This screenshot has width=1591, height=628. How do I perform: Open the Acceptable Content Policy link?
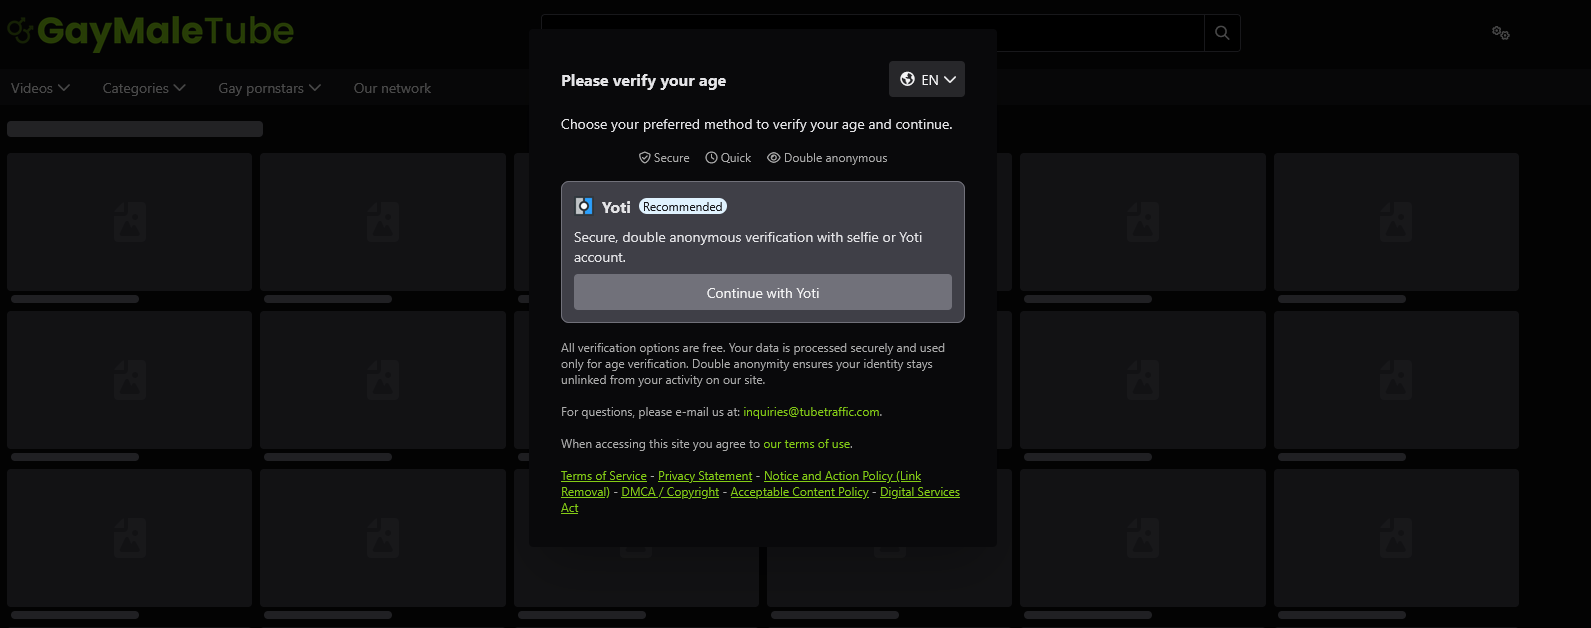(800, 492)
